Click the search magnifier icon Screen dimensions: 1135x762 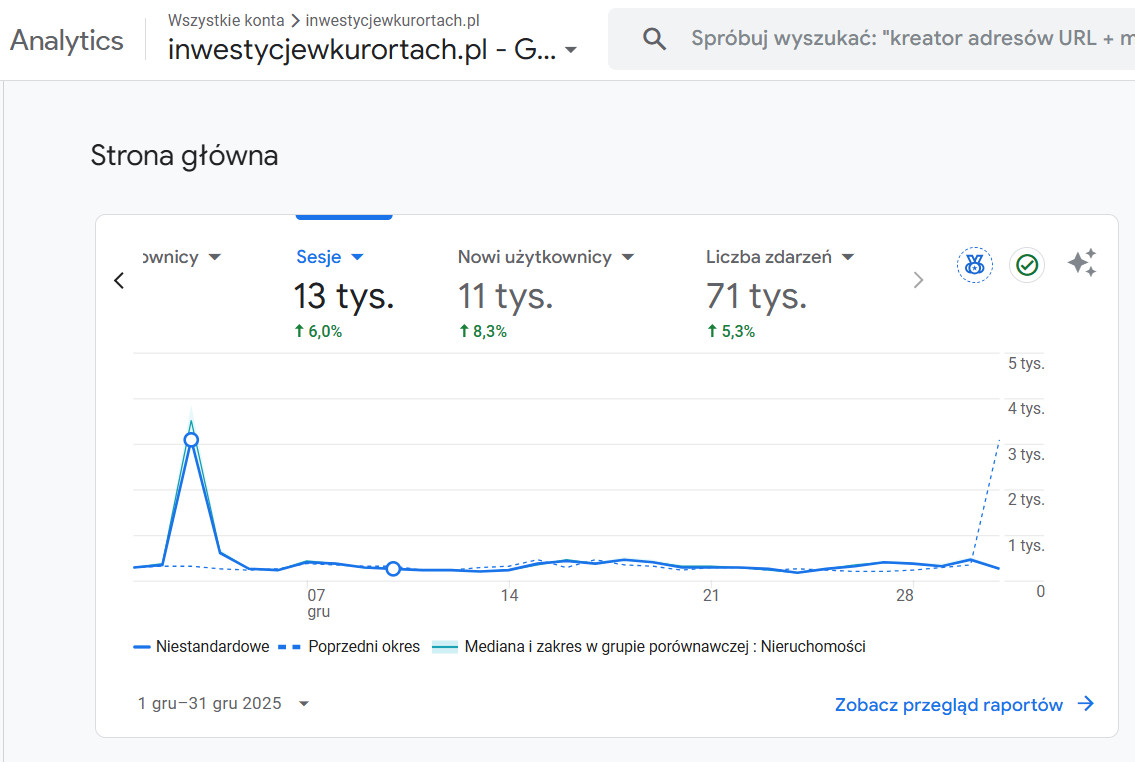coord(655,39)
